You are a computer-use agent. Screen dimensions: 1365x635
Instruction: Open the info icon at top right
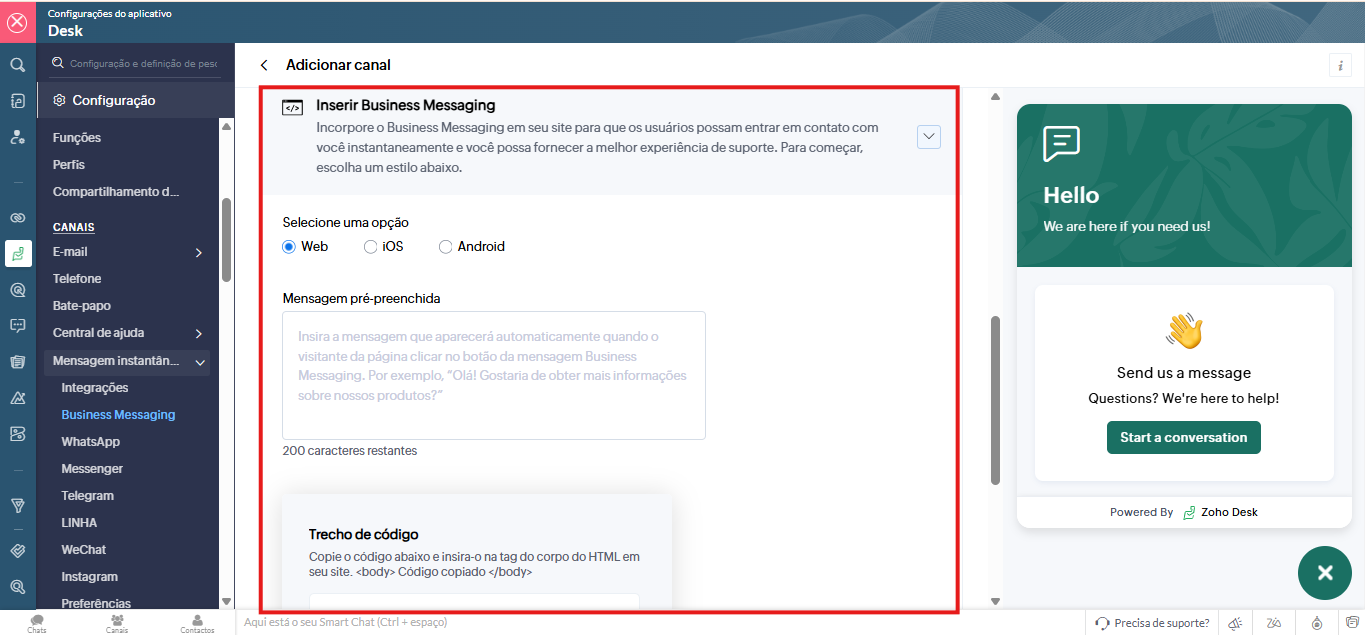tap(1340, 65)
